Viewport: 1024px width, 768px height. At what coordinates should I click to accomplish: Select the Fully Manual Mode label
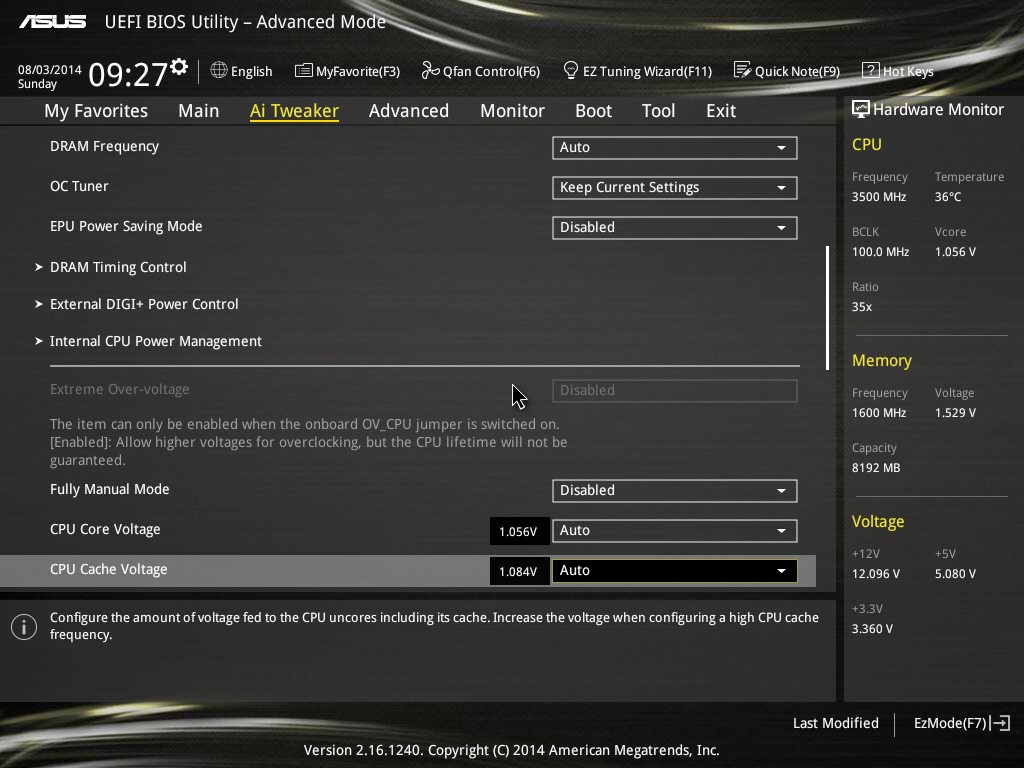(110, 489)
